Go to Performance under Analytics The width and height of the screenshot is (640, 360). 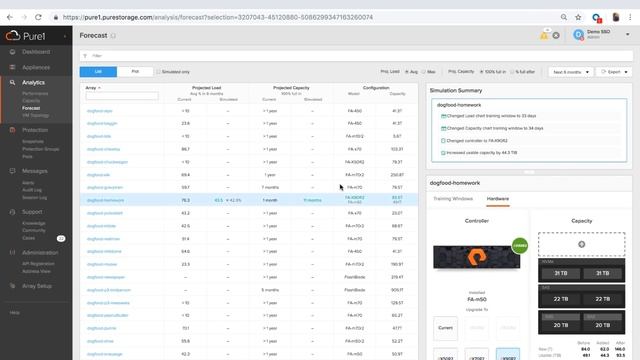pos(35,93)
